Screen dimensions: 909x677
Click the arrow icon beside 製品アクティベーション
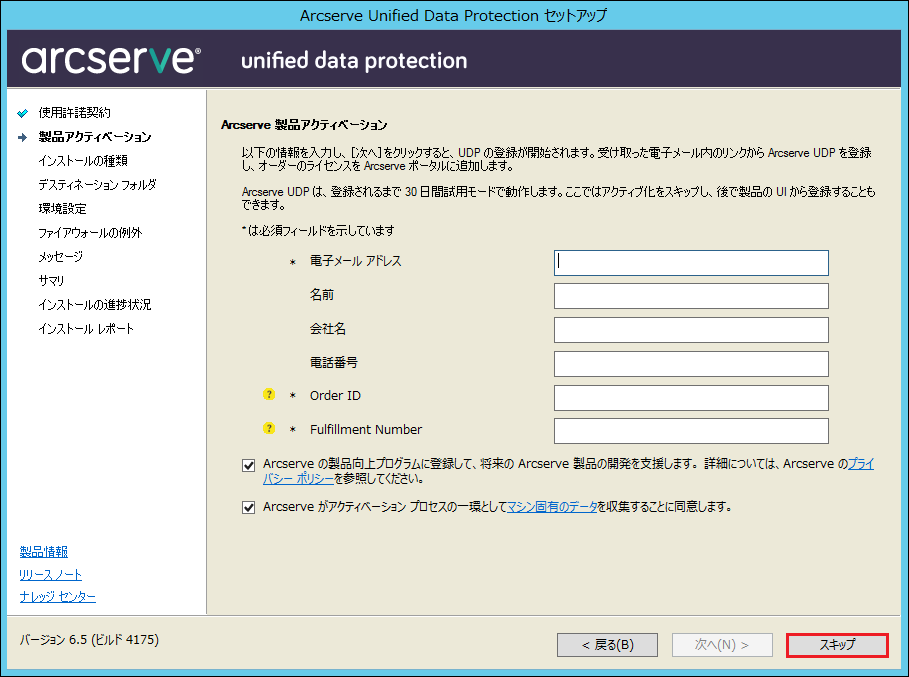click(x=23, y=137)
